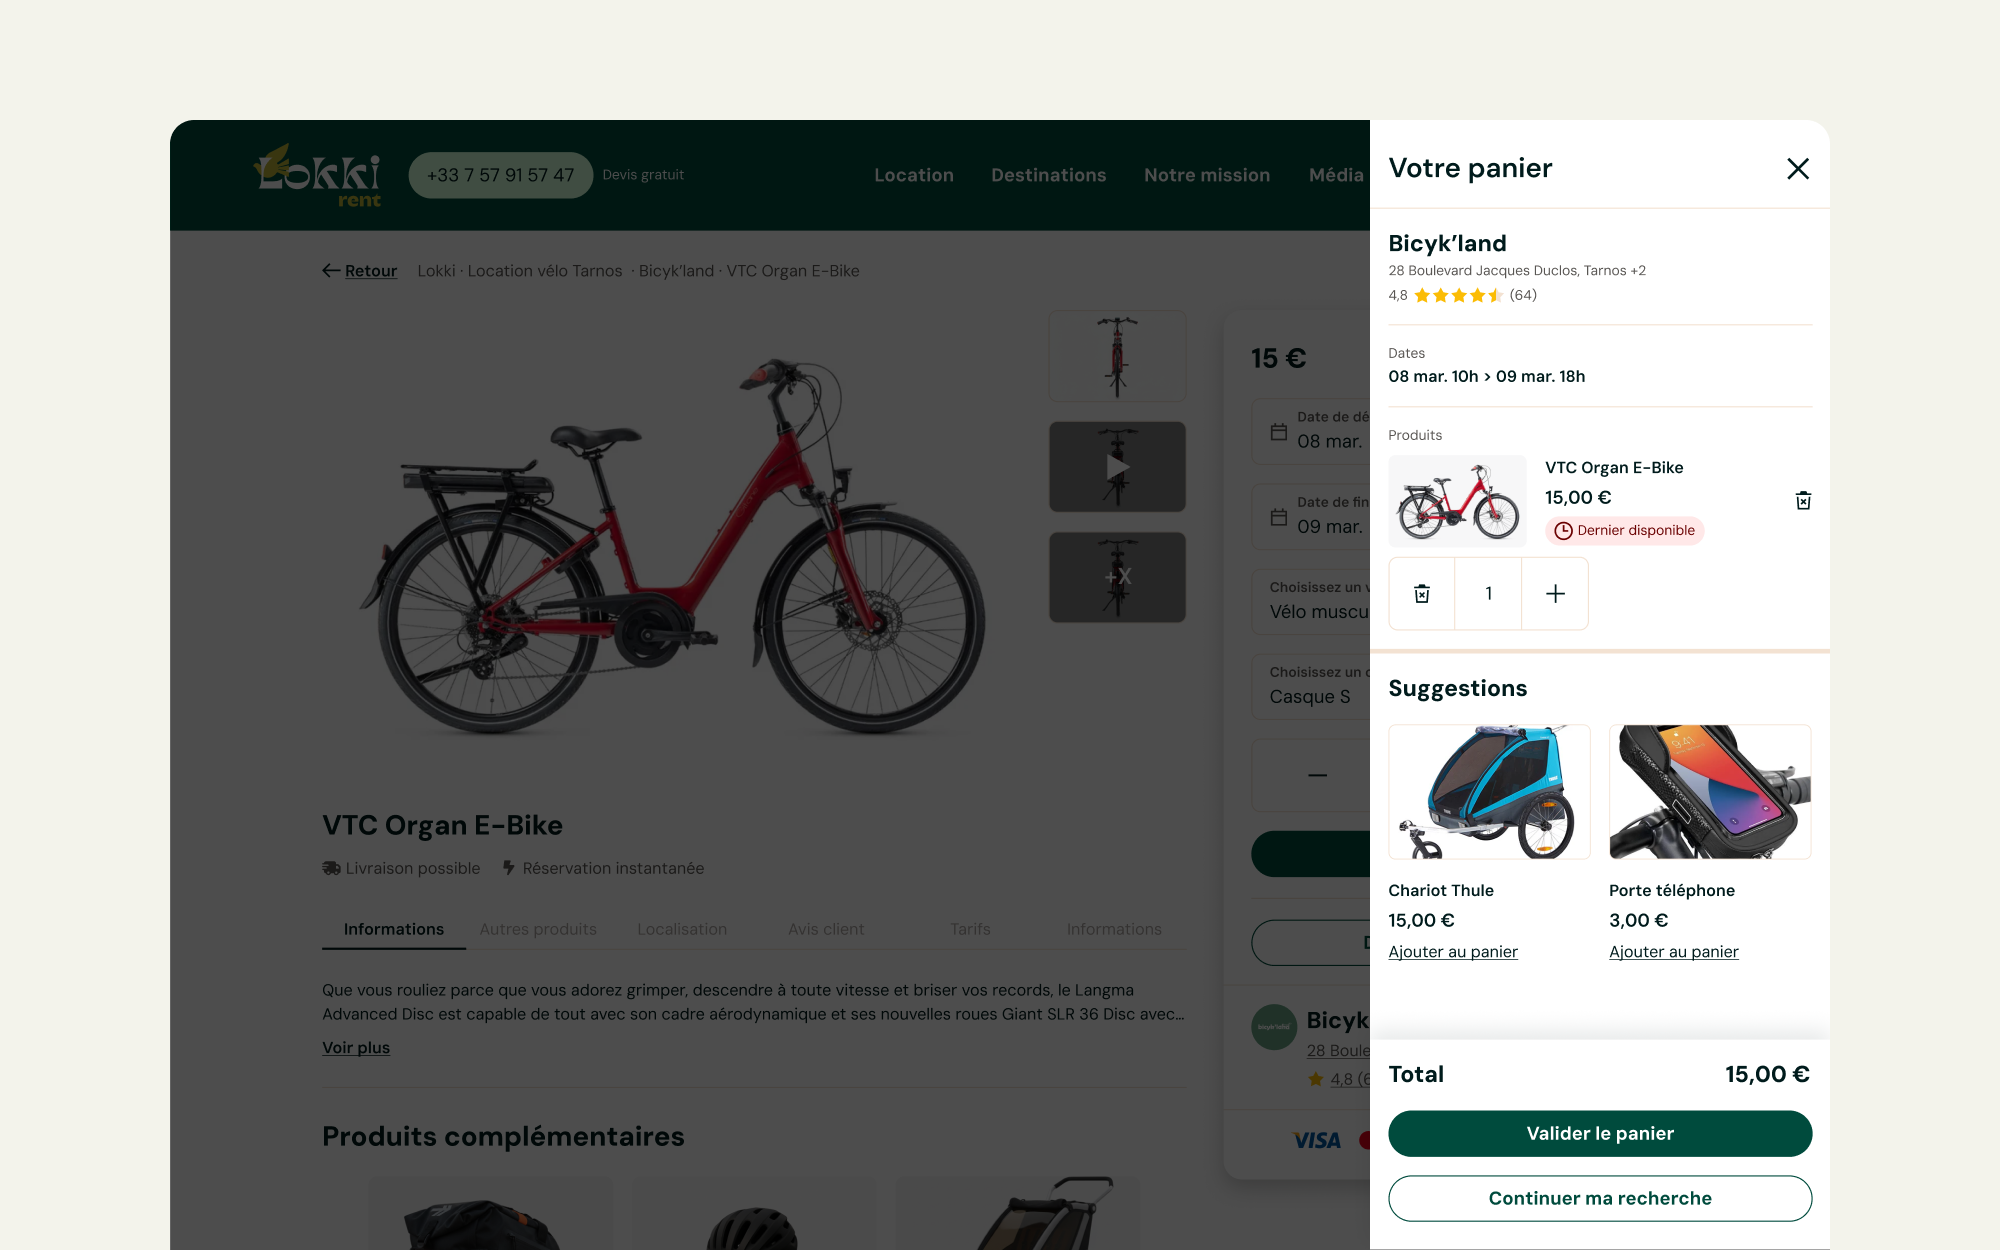This screenshot has width=2000, height=1250.
Task: Increase quantity with the plus icon
Action: click(1555, 594)
